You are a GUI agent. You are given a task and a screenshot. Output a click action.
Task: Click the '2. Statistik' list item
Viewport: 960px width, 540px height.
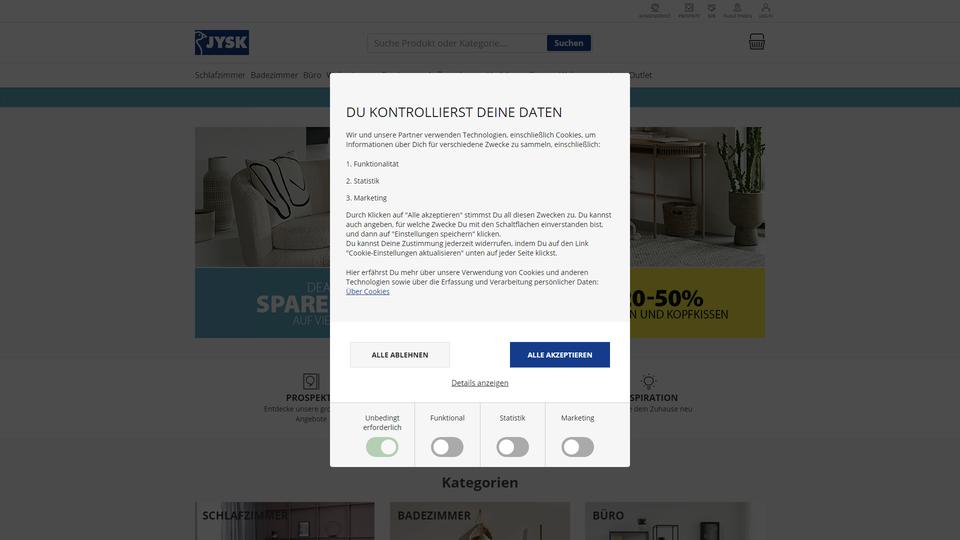click(362, 181)
